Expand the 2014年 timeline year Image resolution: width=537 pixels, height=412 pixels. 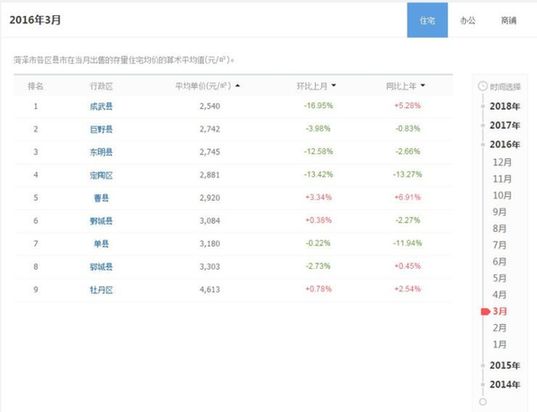504,385
